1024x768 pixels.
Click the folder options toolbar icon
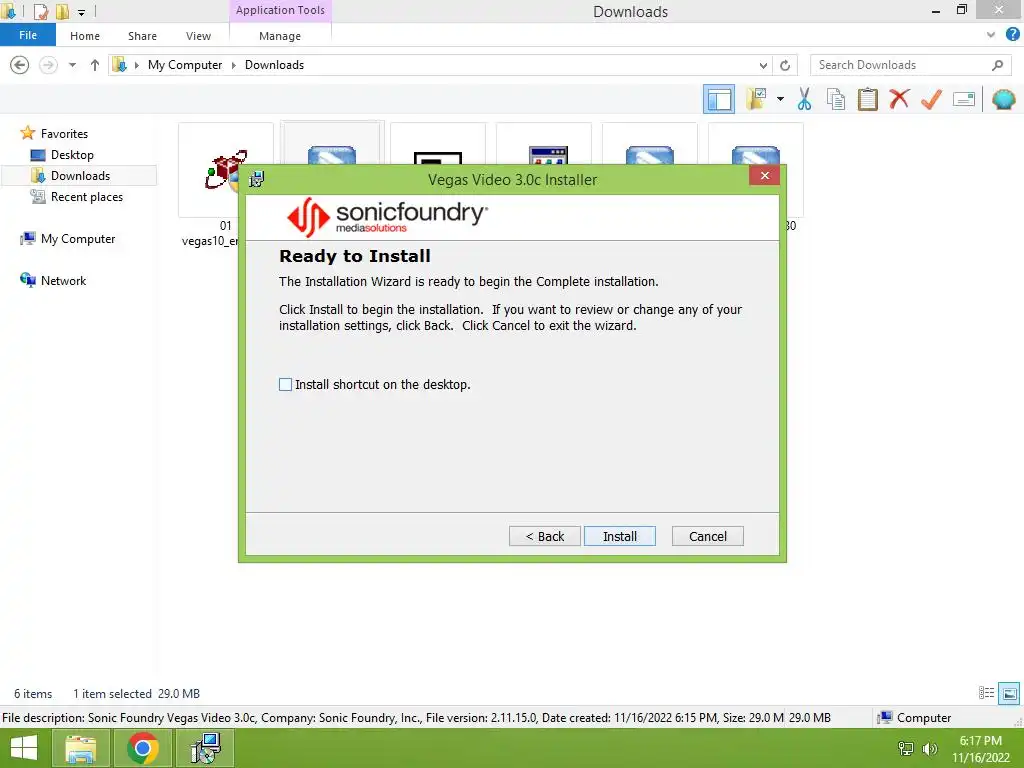(756, 99)
